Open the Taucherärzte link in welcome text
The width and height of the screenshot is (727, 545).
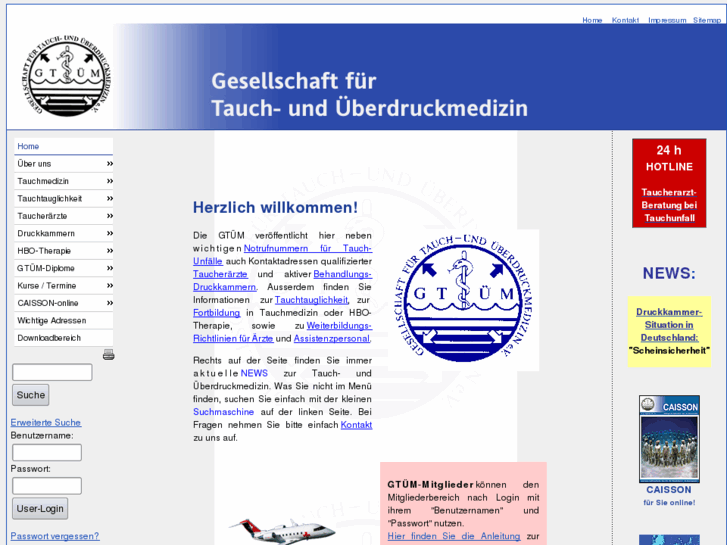pyautogui.click(x=220, y=274)
